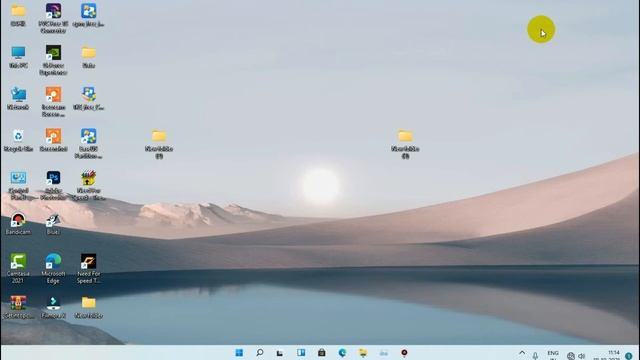Open the ENG input language switcher

coord(553,354)
